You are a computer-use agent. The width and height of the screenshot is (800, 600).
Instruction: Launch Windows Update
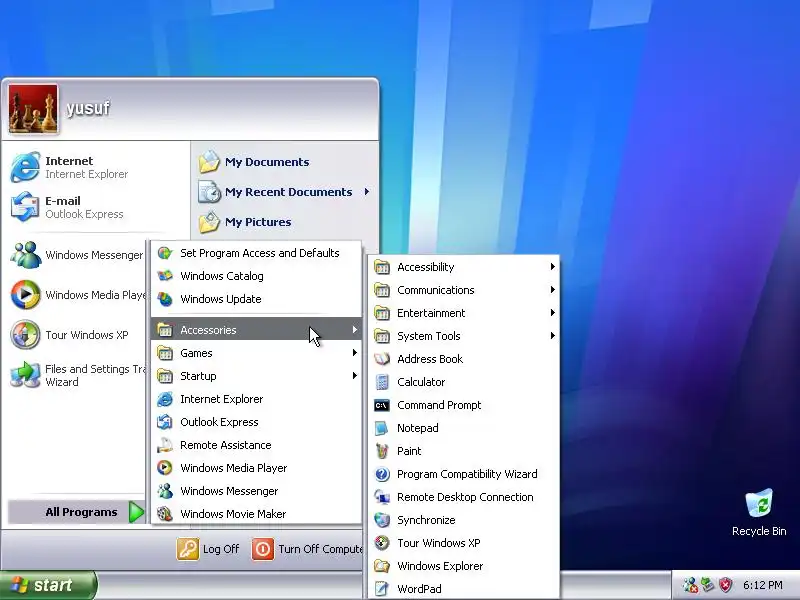pyautogui.click(x=257, y=299)
